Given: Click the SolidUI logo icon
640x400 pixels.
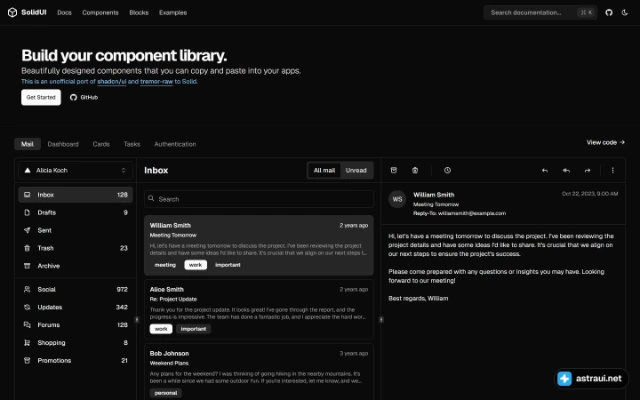Looking at the screenshot, I should [x=12, y=13].
